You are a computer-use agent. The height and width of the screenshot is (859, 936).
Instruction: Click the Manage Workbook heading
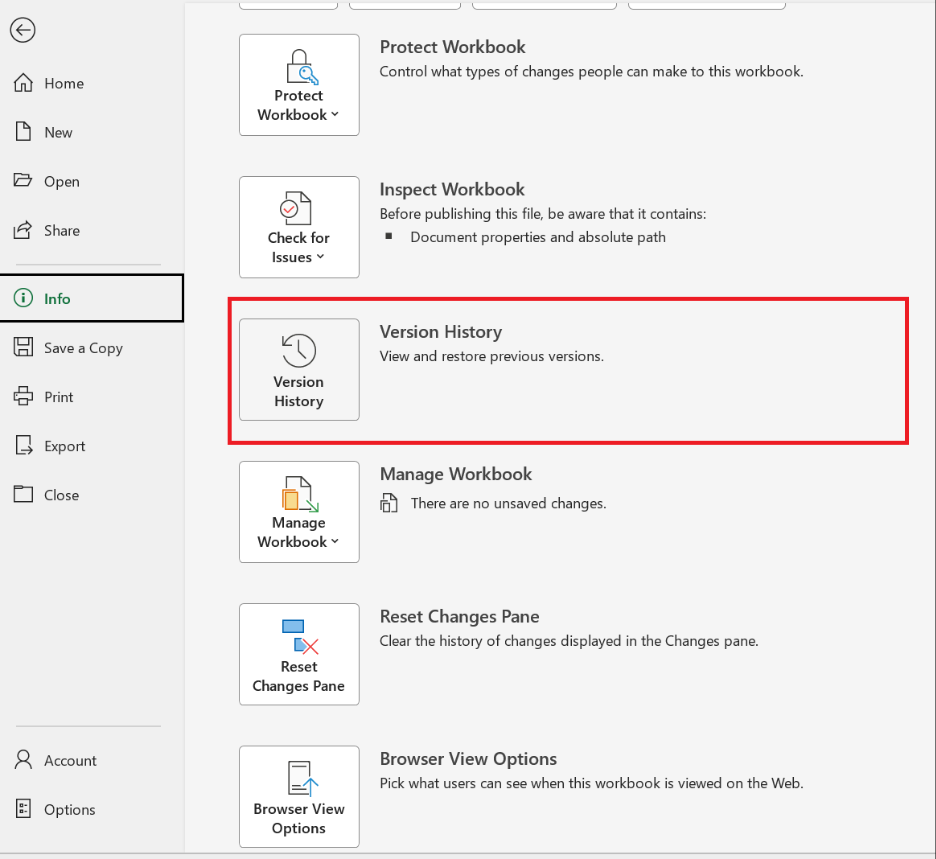pos(455,474)
